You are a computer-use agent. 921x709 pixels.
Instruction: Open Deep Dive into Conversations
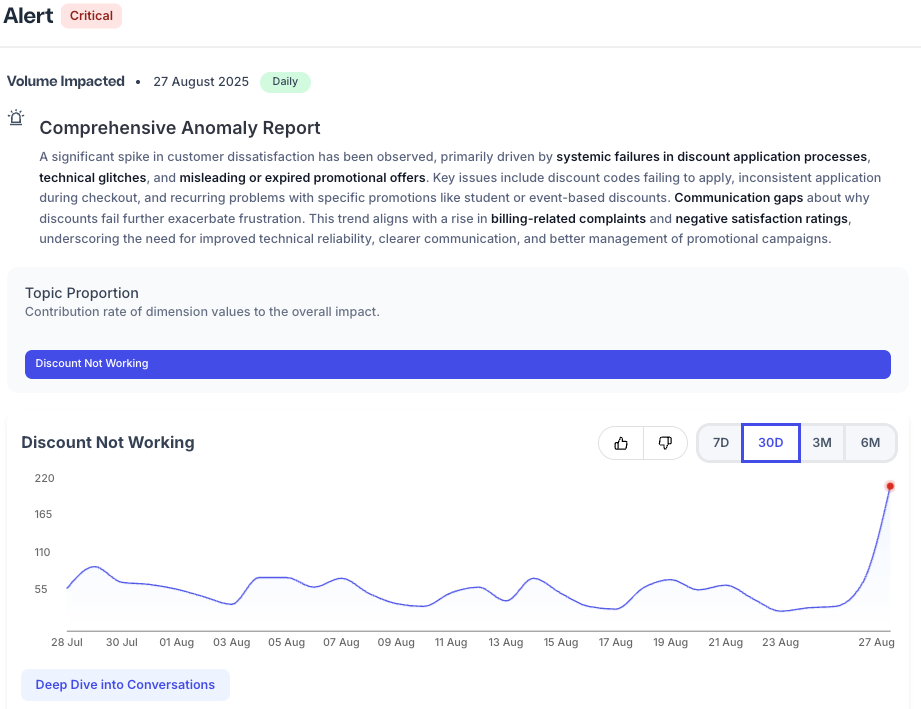click(124, 684)
